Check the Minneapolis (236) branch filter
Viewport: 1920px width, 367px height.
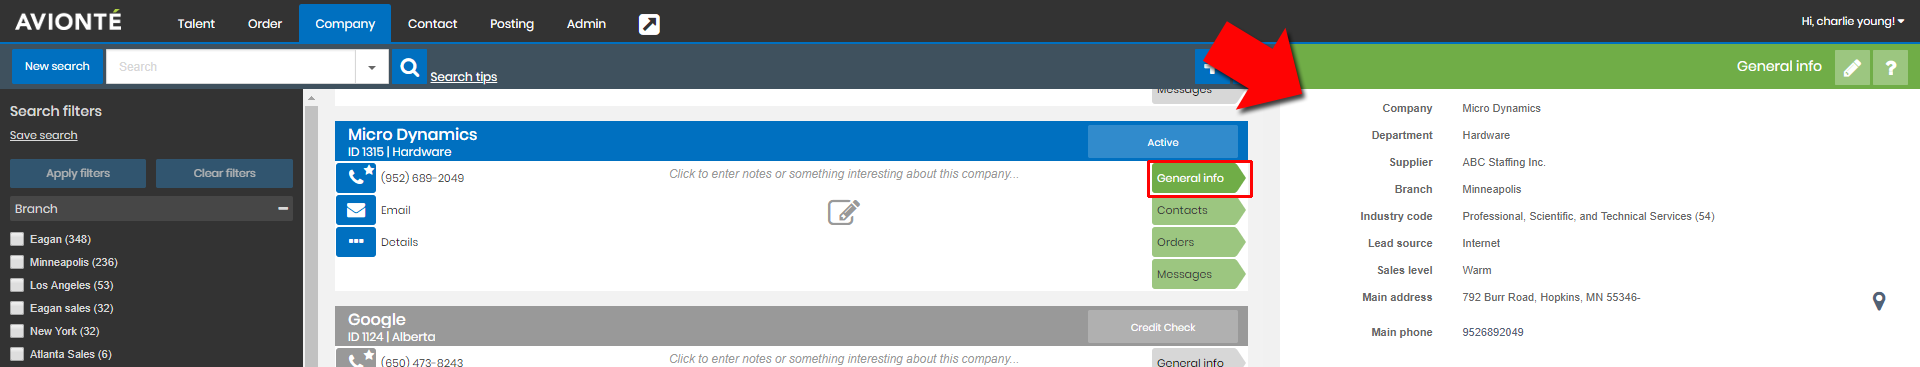(x=17, y=262)
